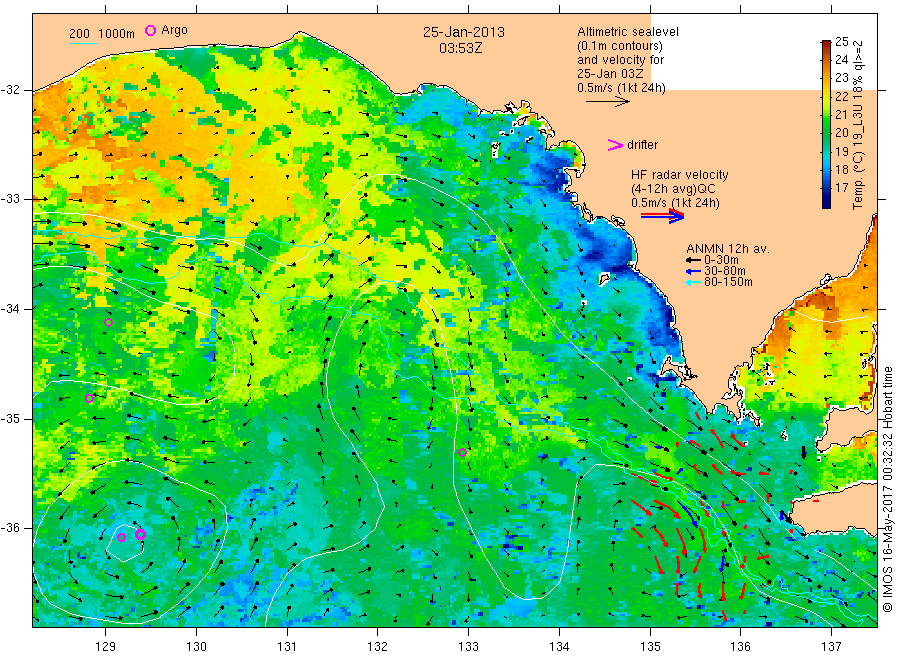Screen dimensions: 900x660
Task: Click the Argo float marker near 34.8S
Action: point(90,398)
